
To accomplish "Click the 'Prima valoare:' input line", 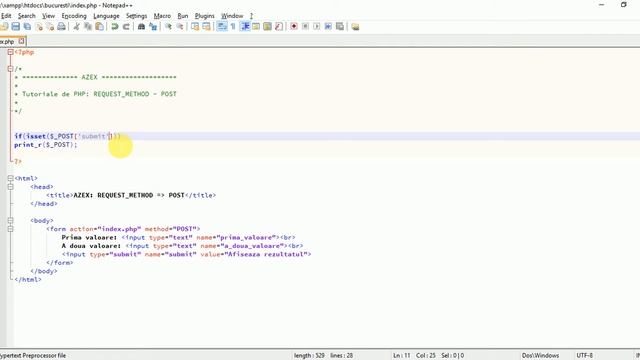I will click(178, 238).
